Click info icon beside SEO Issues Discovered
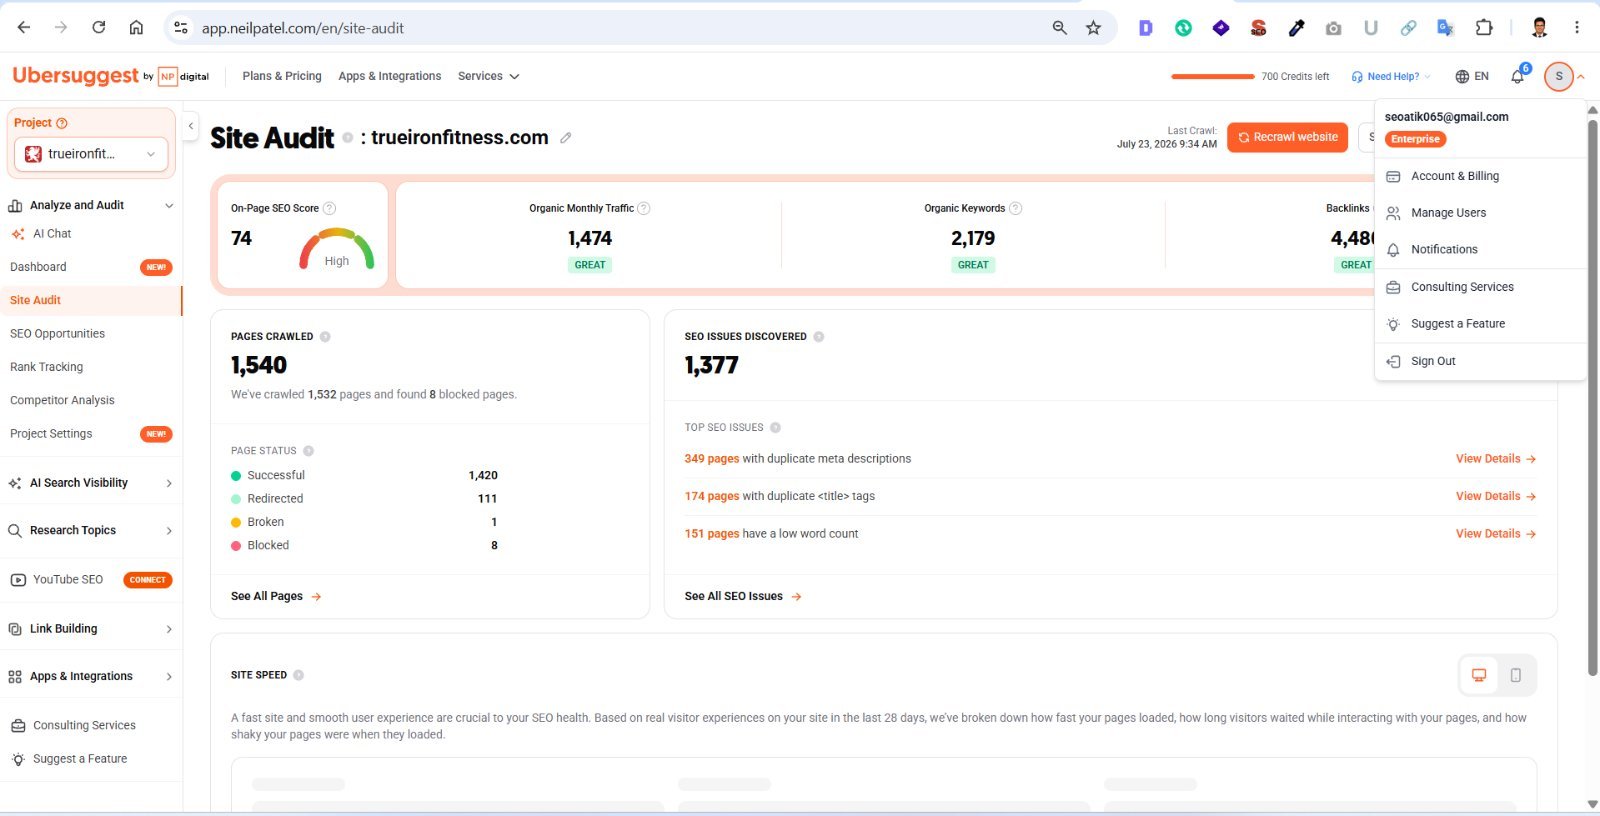 point(819,337)
